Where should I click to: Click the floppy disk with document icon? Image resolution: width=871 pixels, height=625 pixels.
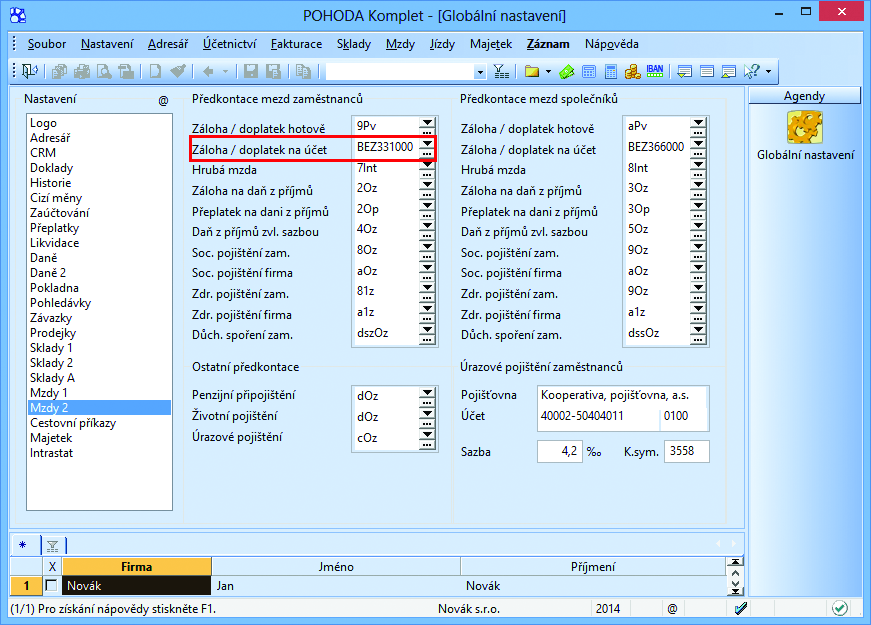tap(273, 71)
